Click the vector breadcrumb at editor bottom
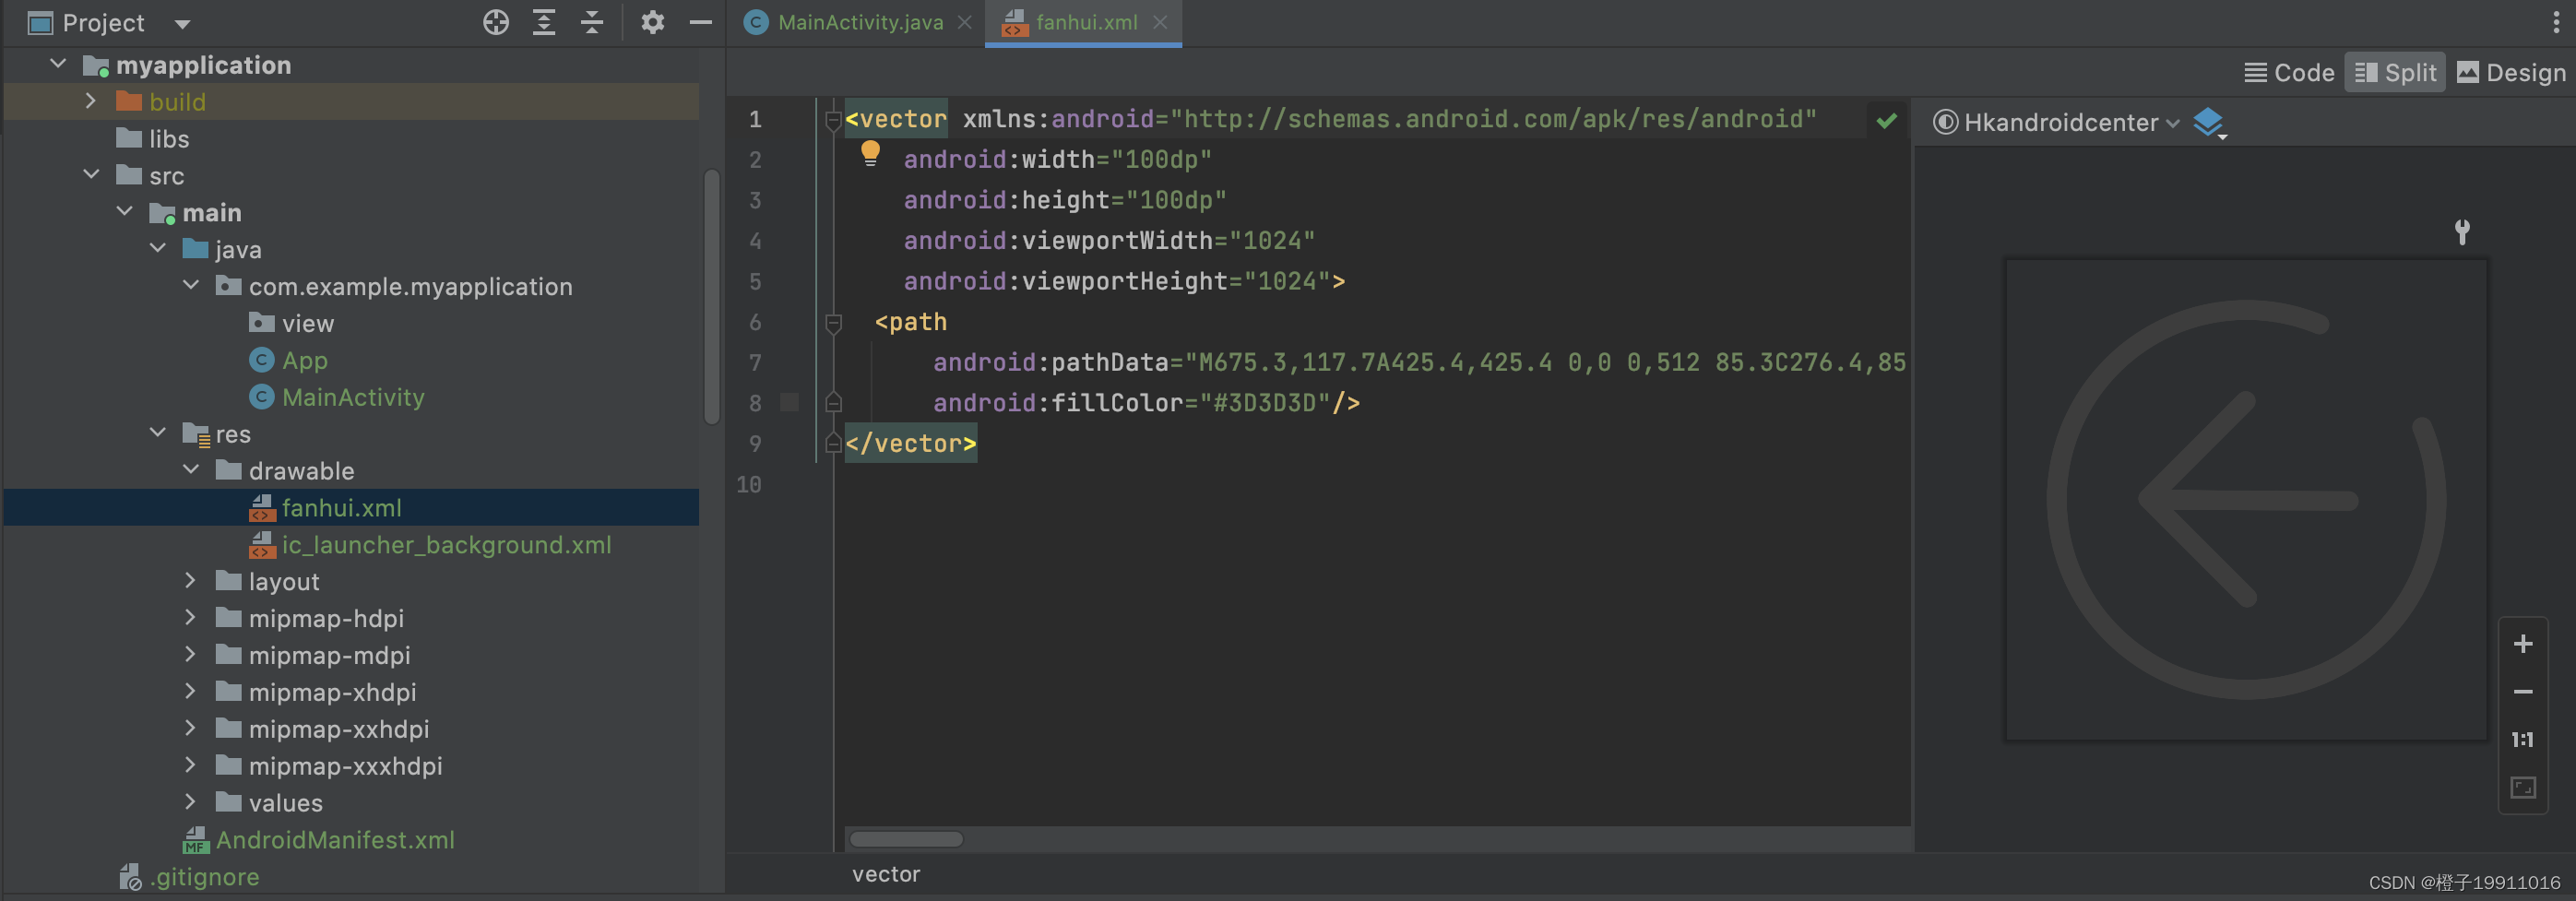 pyautogui.click(x=886, y=874)
